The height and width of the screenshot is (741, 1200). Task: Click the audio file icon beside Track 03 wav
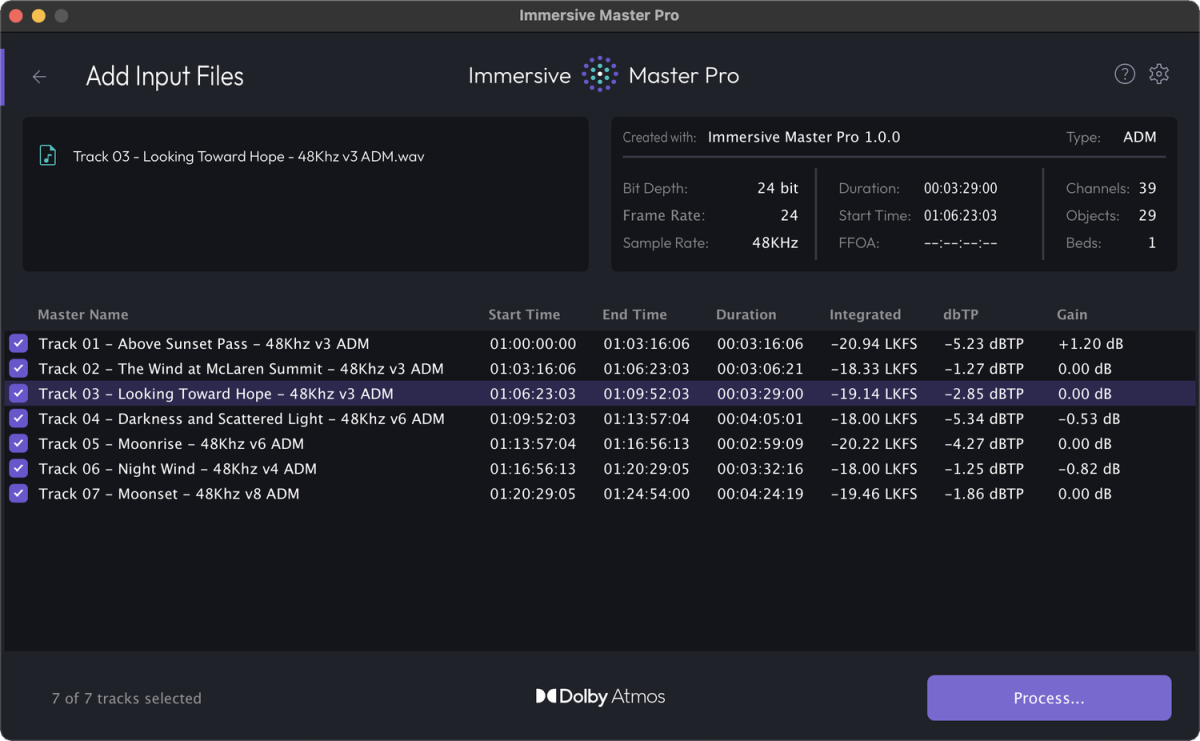coord(48,156)
